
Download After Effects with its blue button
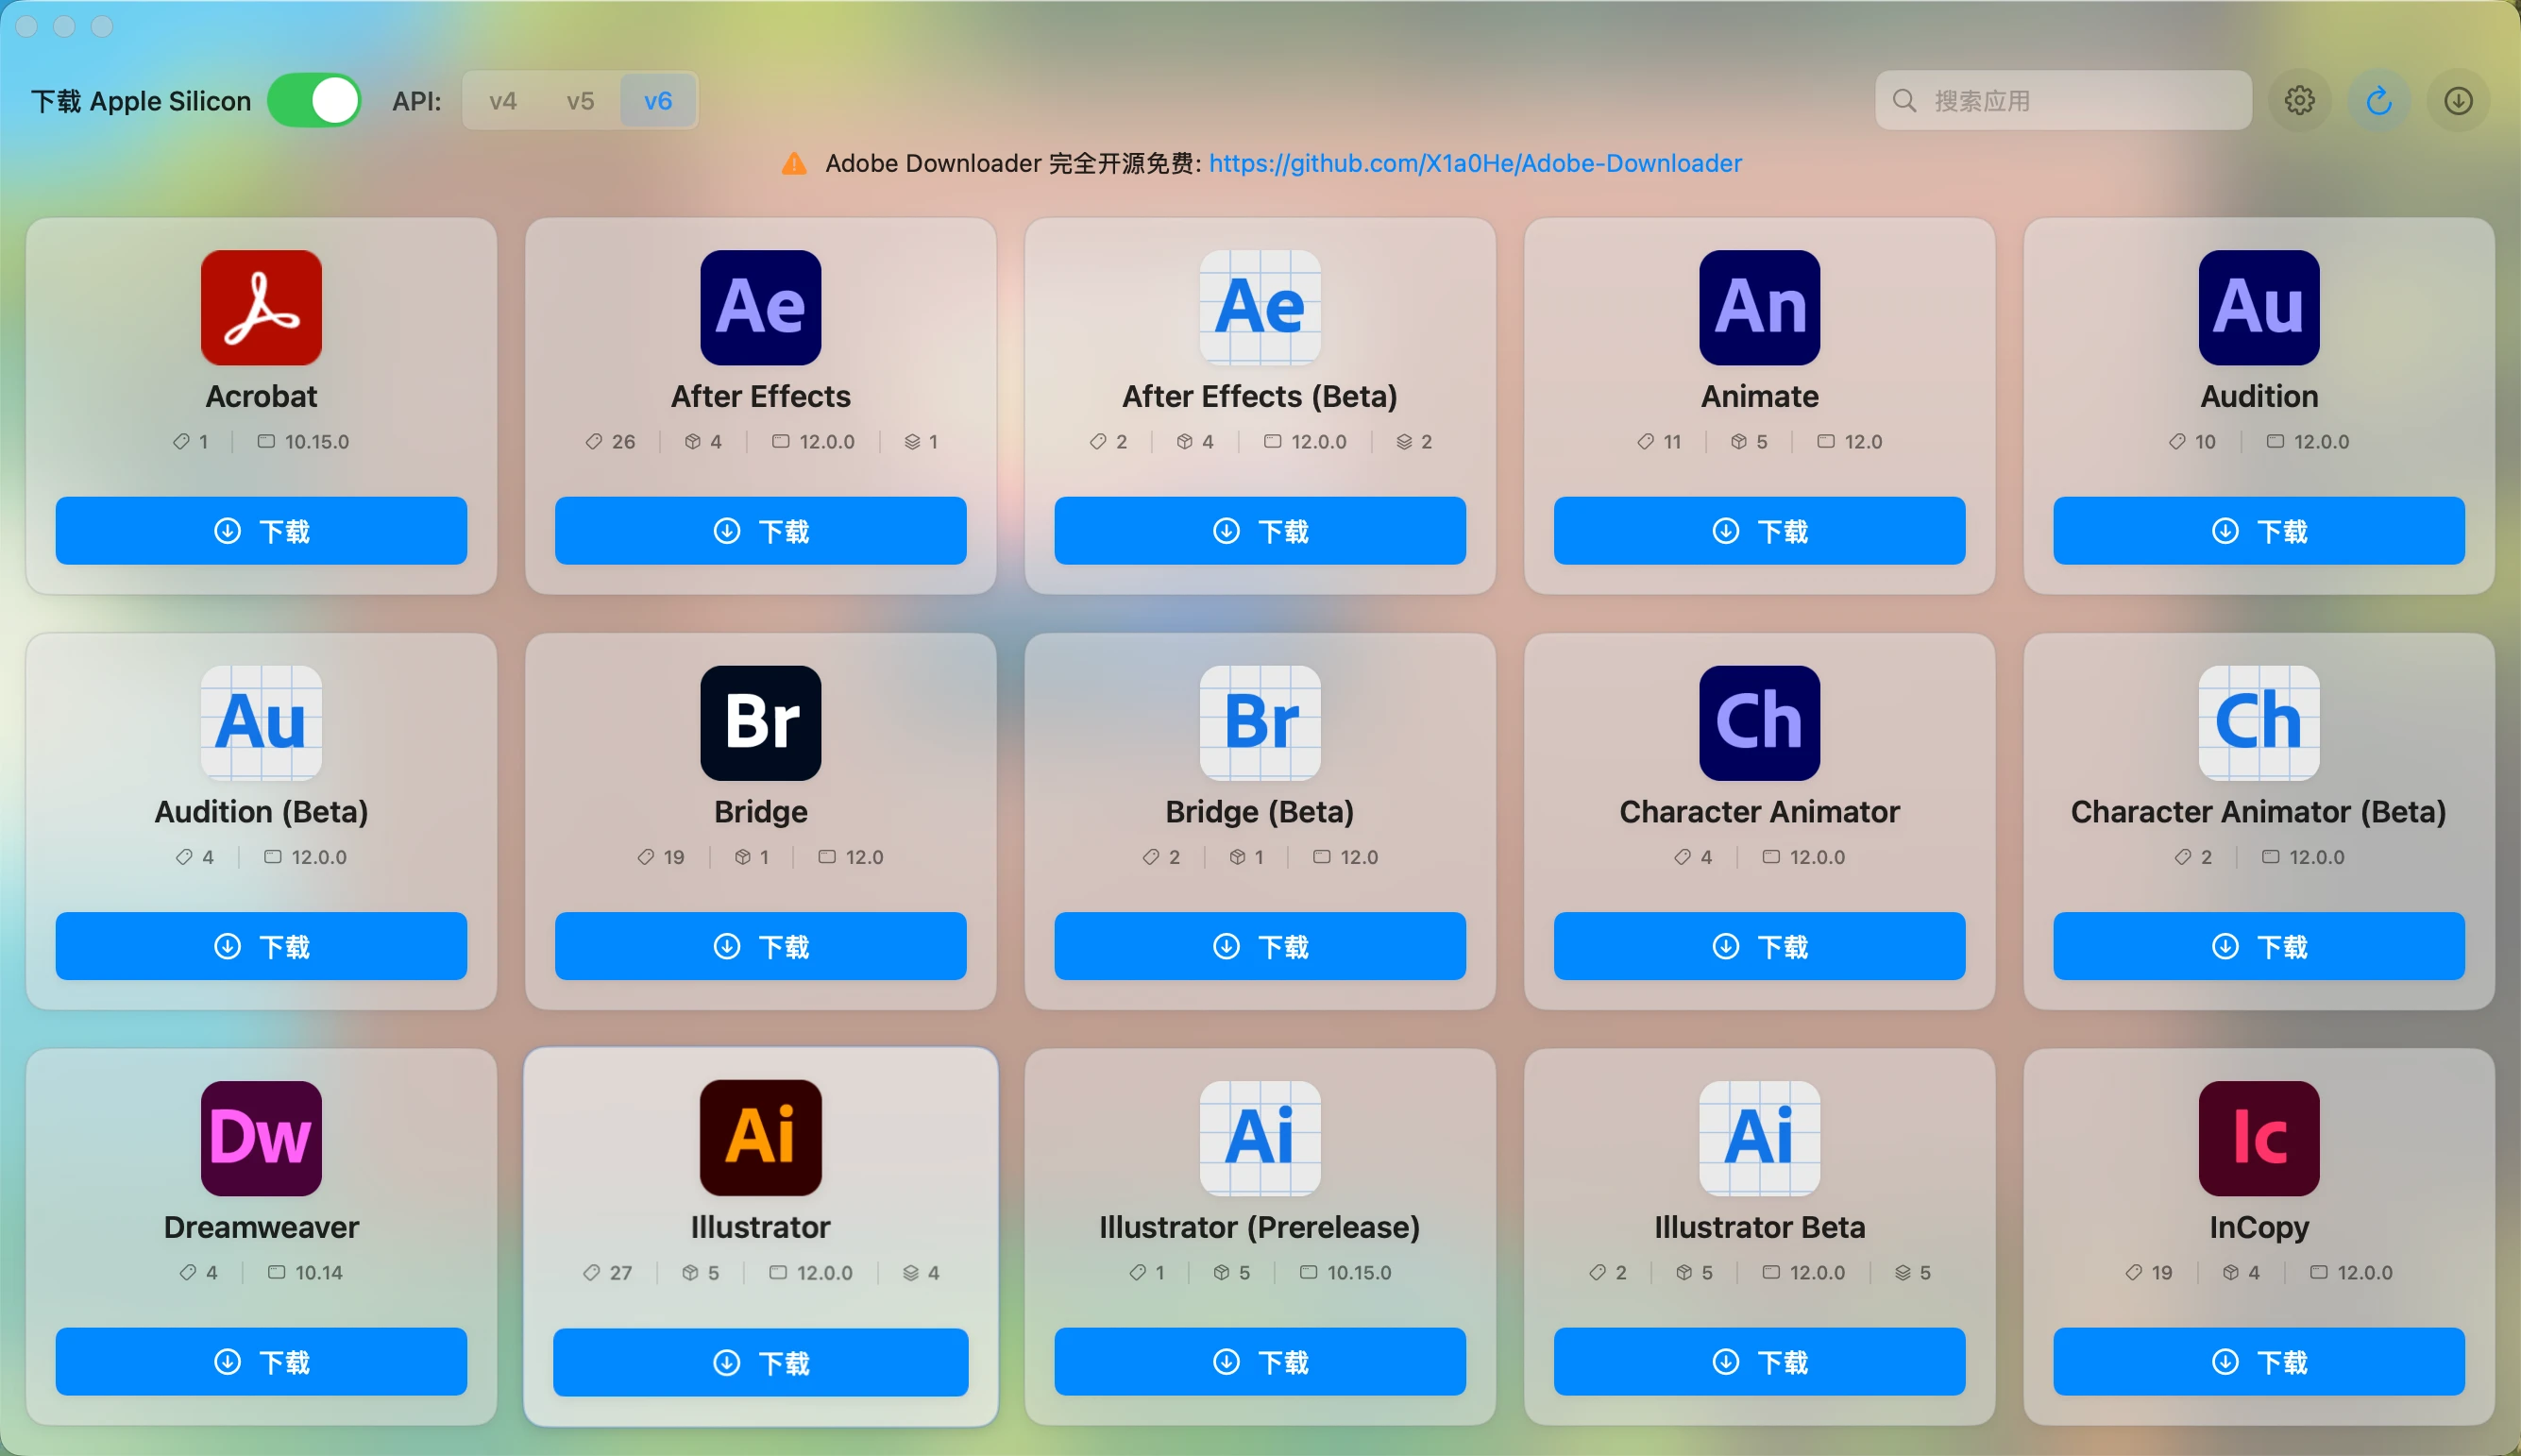pos(760,530)
